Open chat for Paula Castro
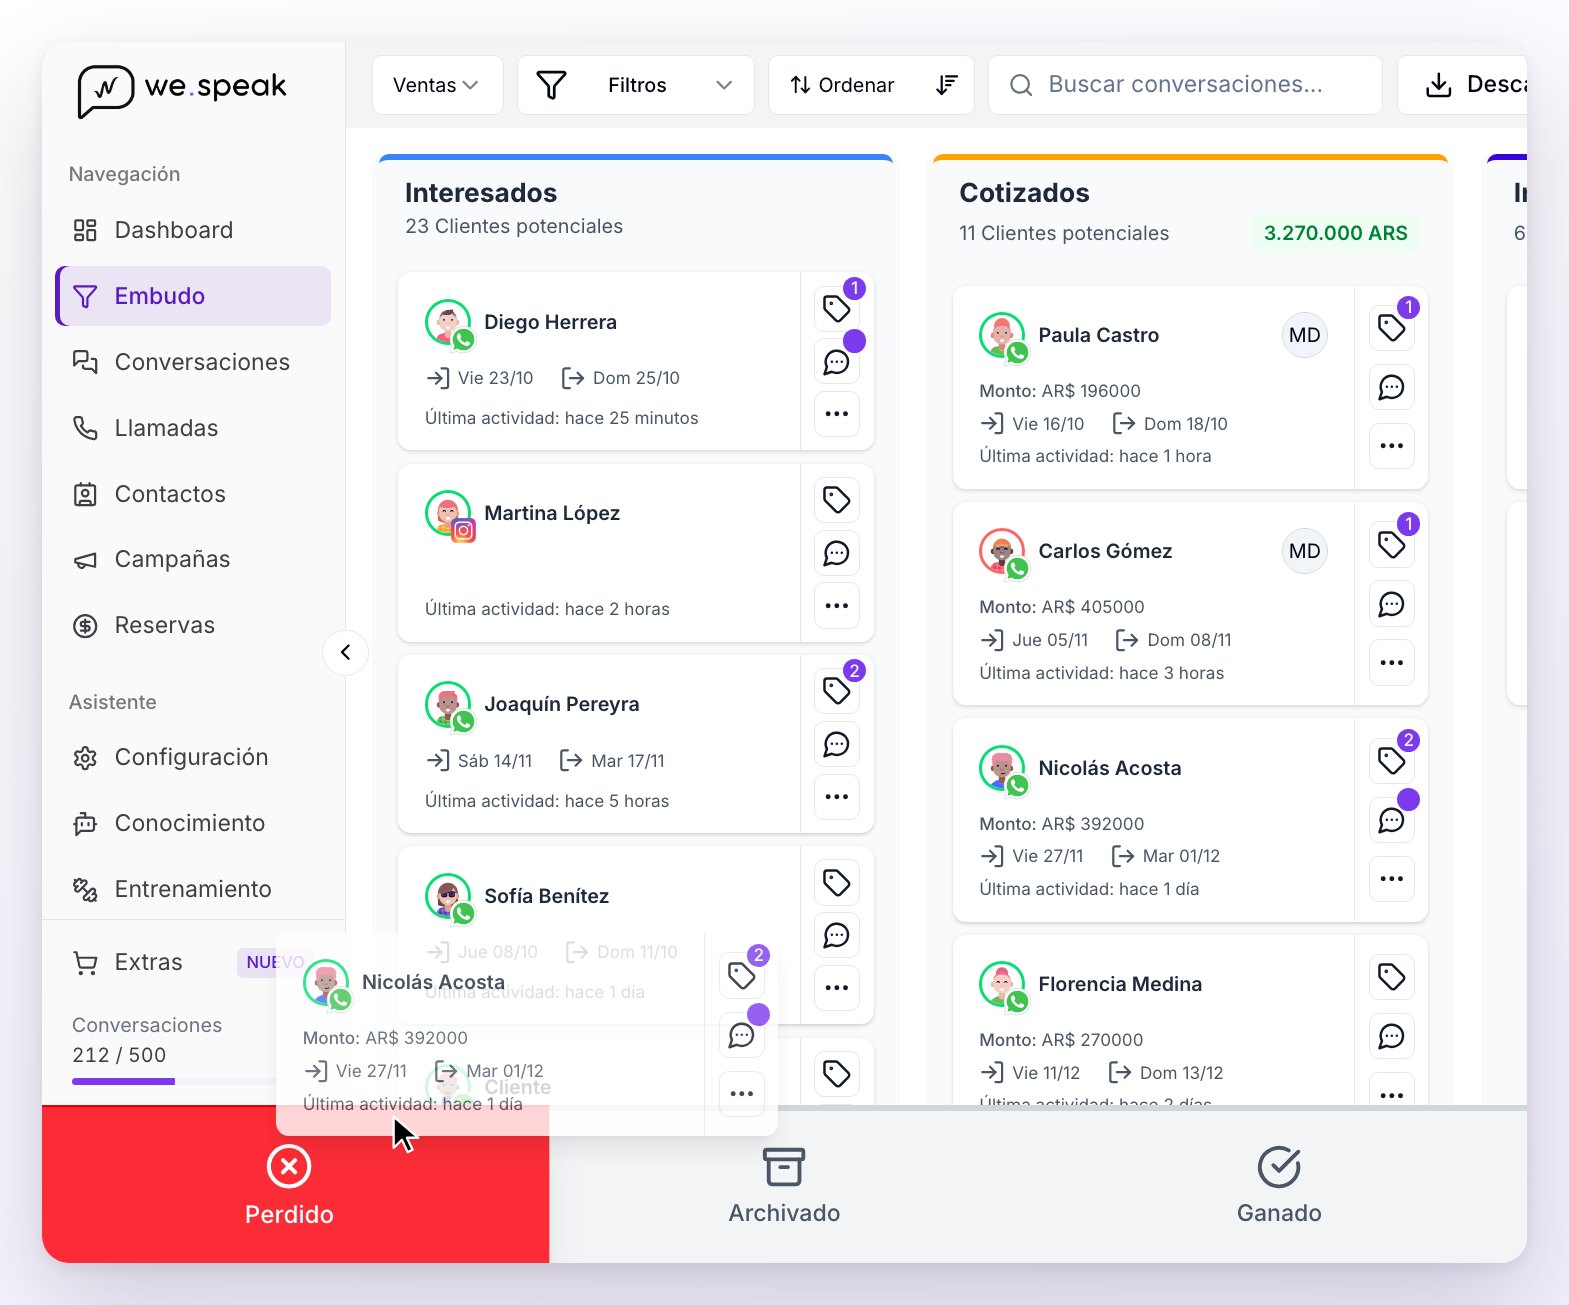 [x=1392, y=388]
